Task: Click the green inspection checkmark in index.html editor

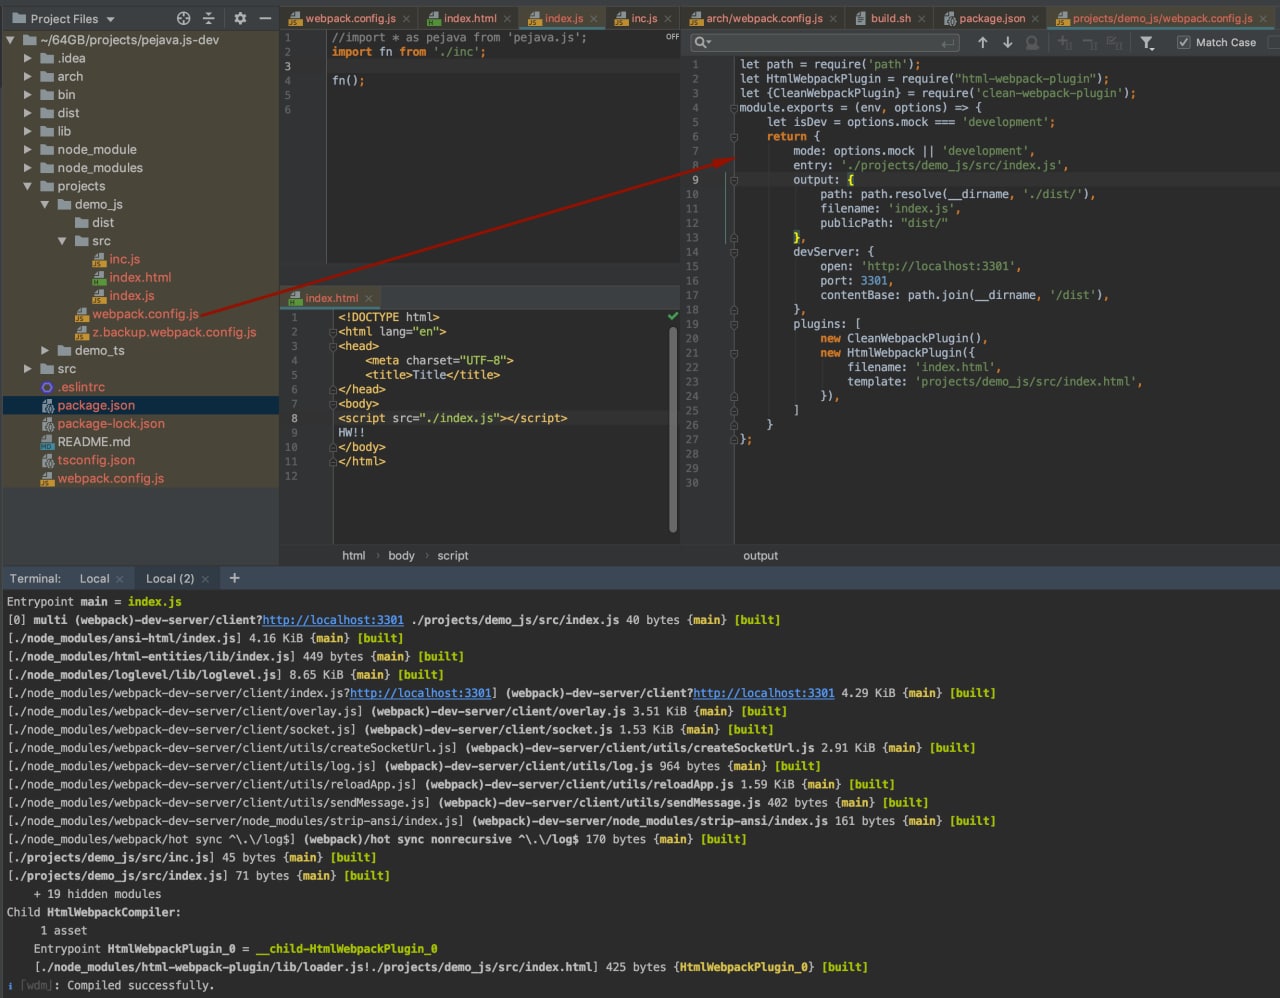Action: coord(673,316)
